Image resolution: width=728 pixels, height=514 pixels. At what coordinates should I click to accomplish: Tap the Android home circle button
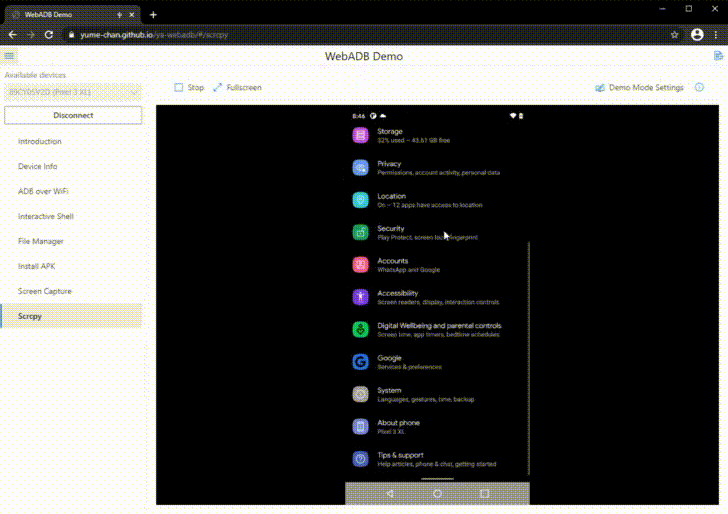pos(437,494)
